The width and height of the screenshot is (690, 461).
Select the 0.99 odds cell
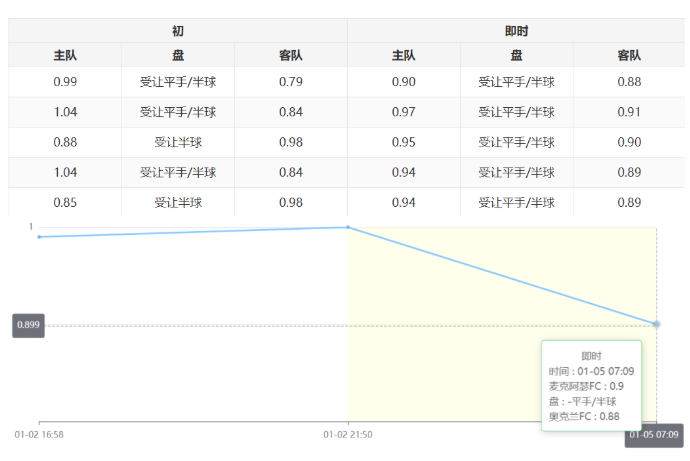point(65,82)
